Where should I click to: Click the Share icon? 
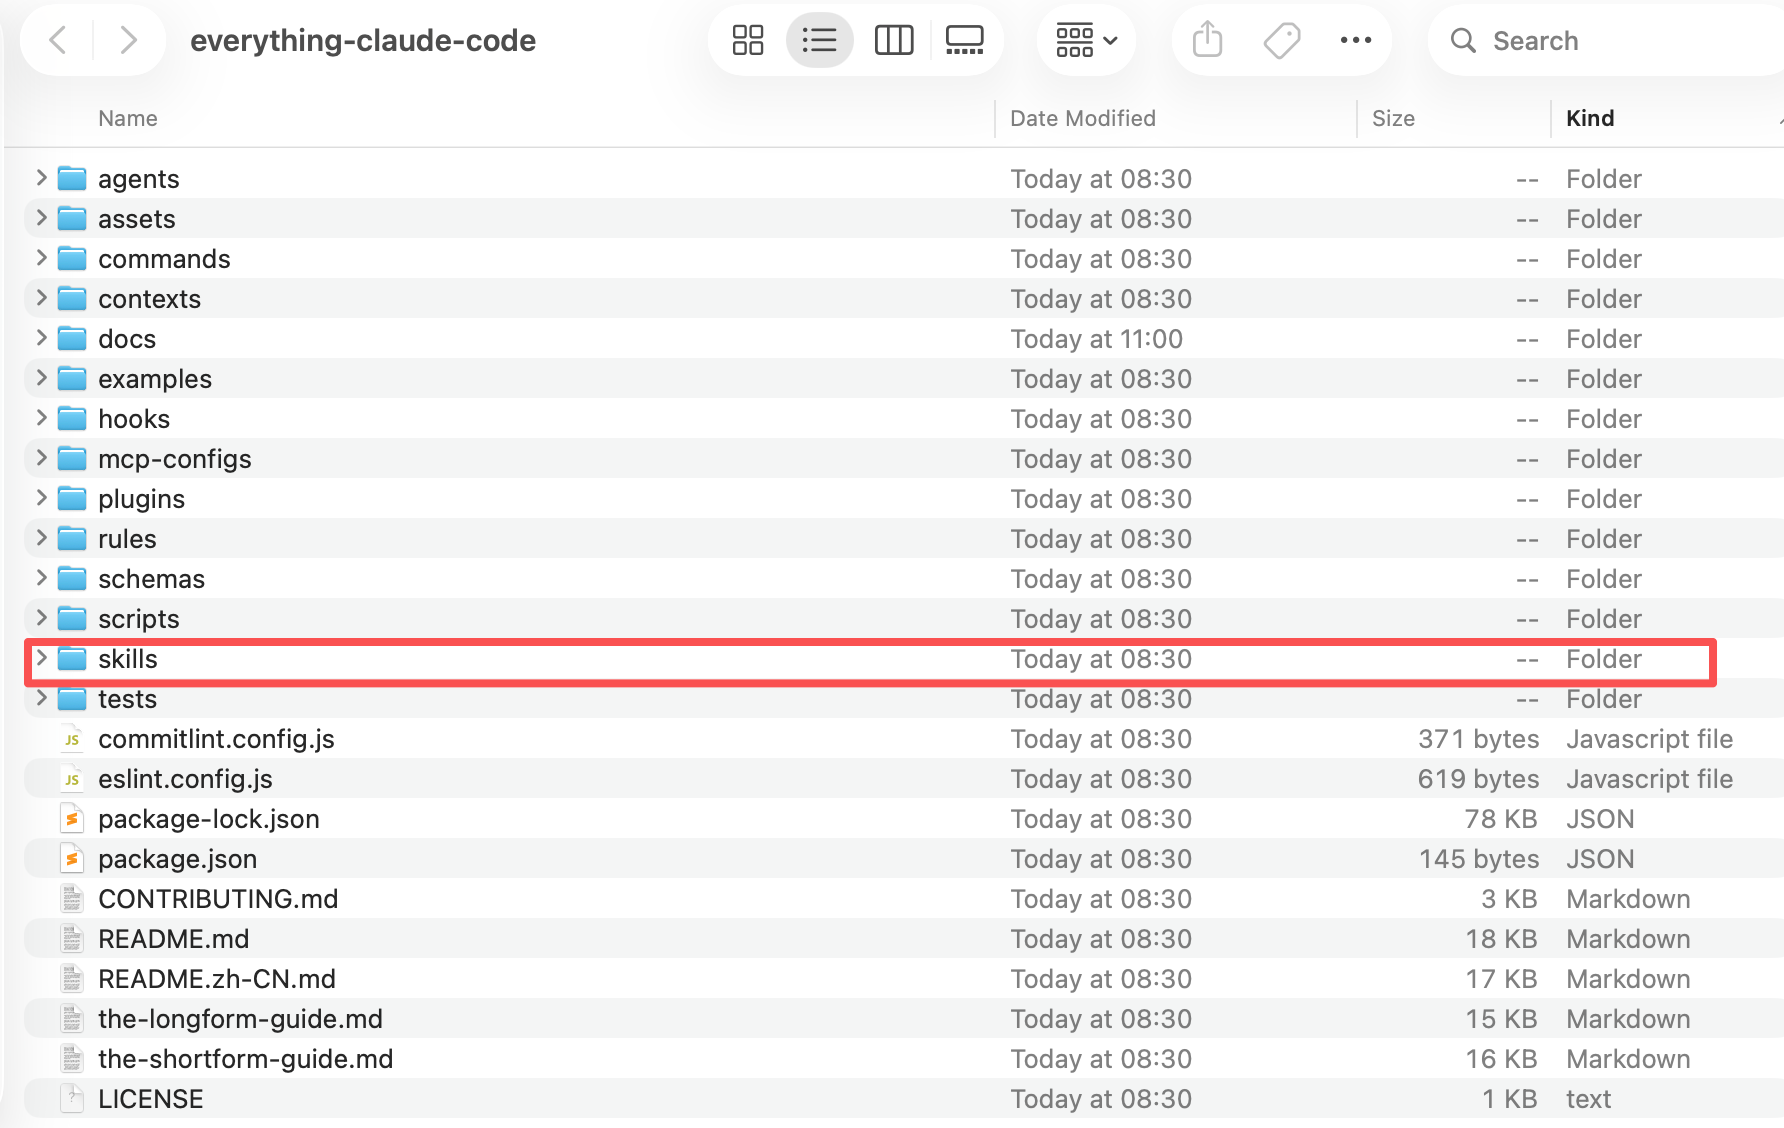pyautogui.click(x=1207, y=40)
